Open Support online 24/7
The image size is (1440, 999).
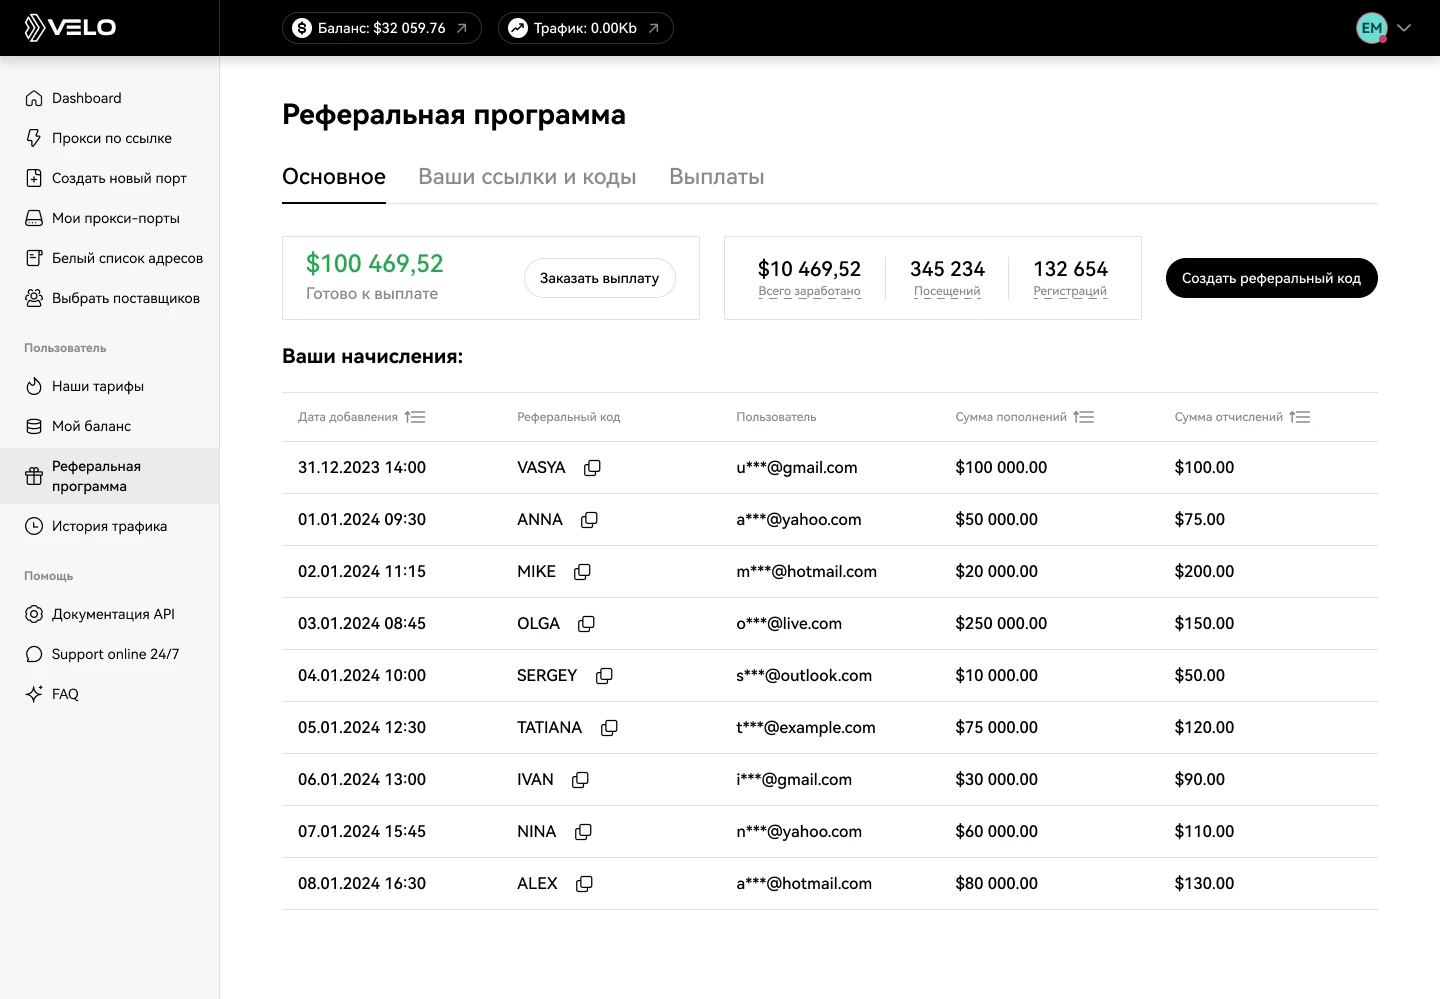[x=109, y=654]
